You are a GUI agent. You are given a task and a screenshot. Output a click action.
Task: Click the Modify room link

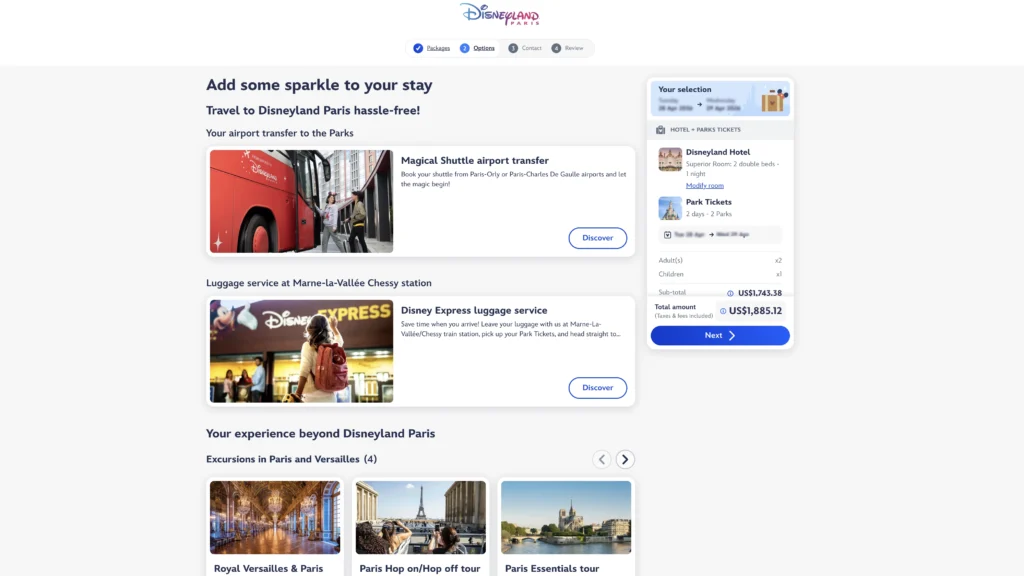704,185
